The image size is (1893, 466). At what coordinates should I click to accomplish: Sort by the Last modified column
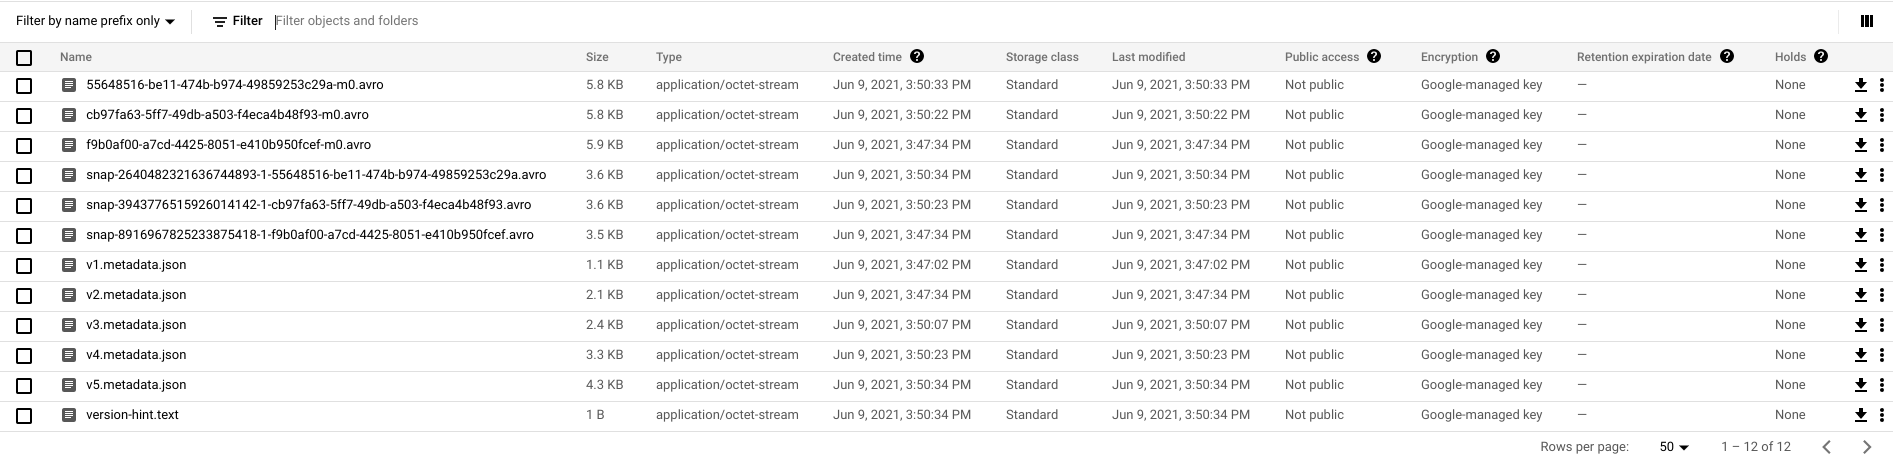pos(1148,57)
